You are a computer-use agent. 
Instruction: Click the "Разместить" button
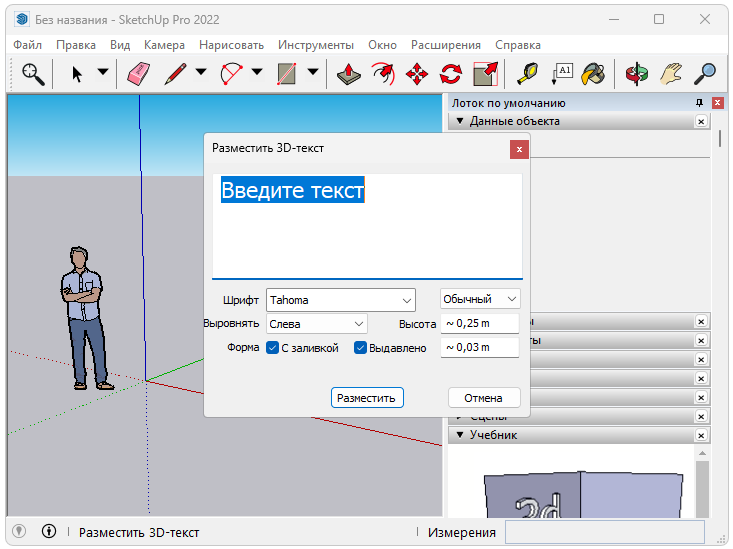tap(367, 398)
